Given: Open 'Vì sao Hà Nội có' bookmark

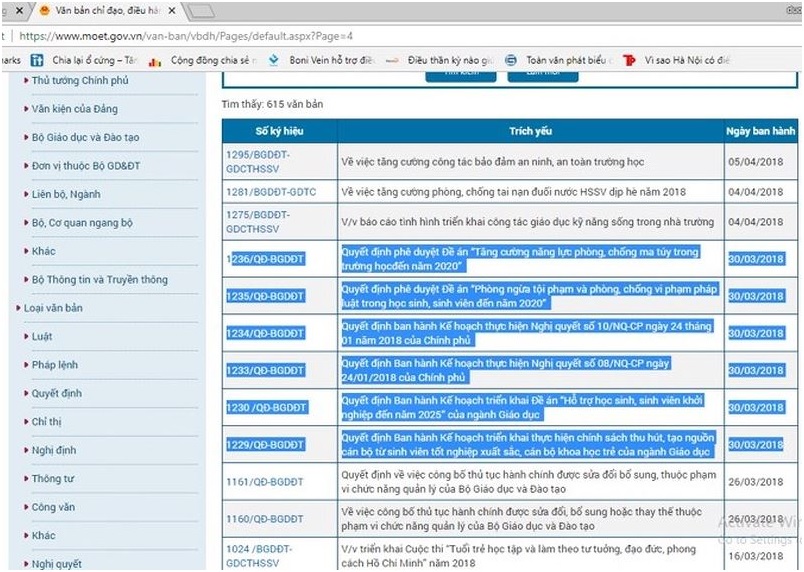Looking at the screenshot, I should coord(677,60).
